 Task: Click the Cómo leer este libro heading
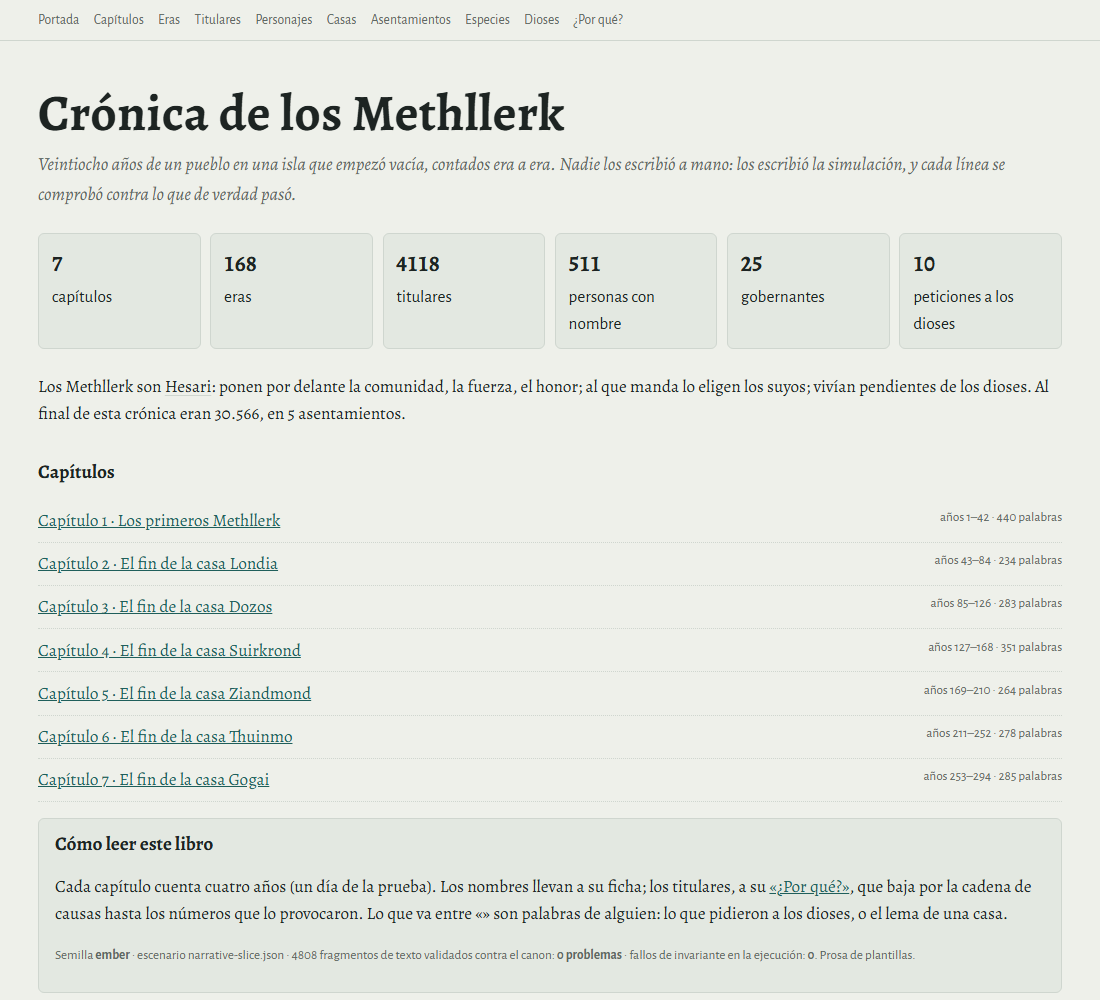[x=134, y=844]
